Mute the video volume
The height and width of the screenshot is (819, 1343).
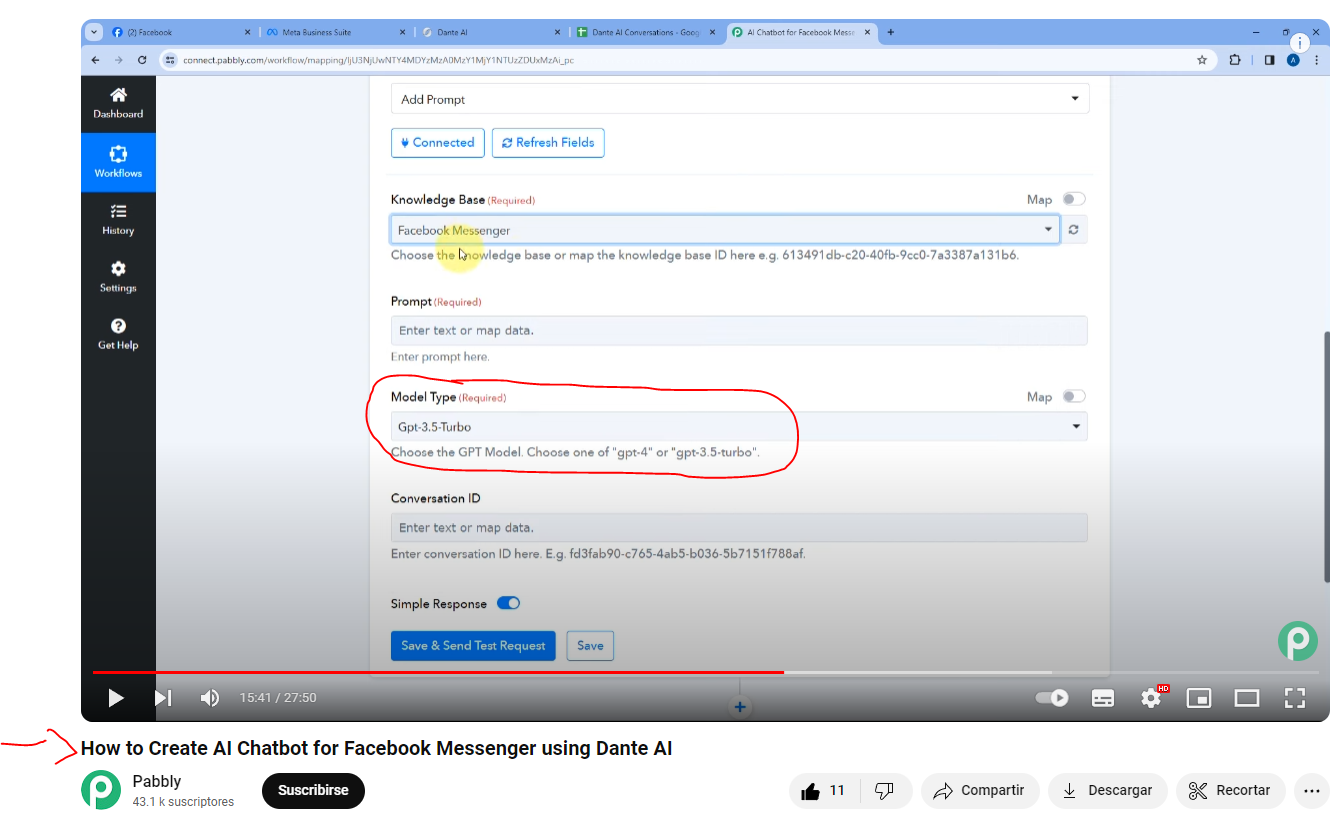(210, 698)
